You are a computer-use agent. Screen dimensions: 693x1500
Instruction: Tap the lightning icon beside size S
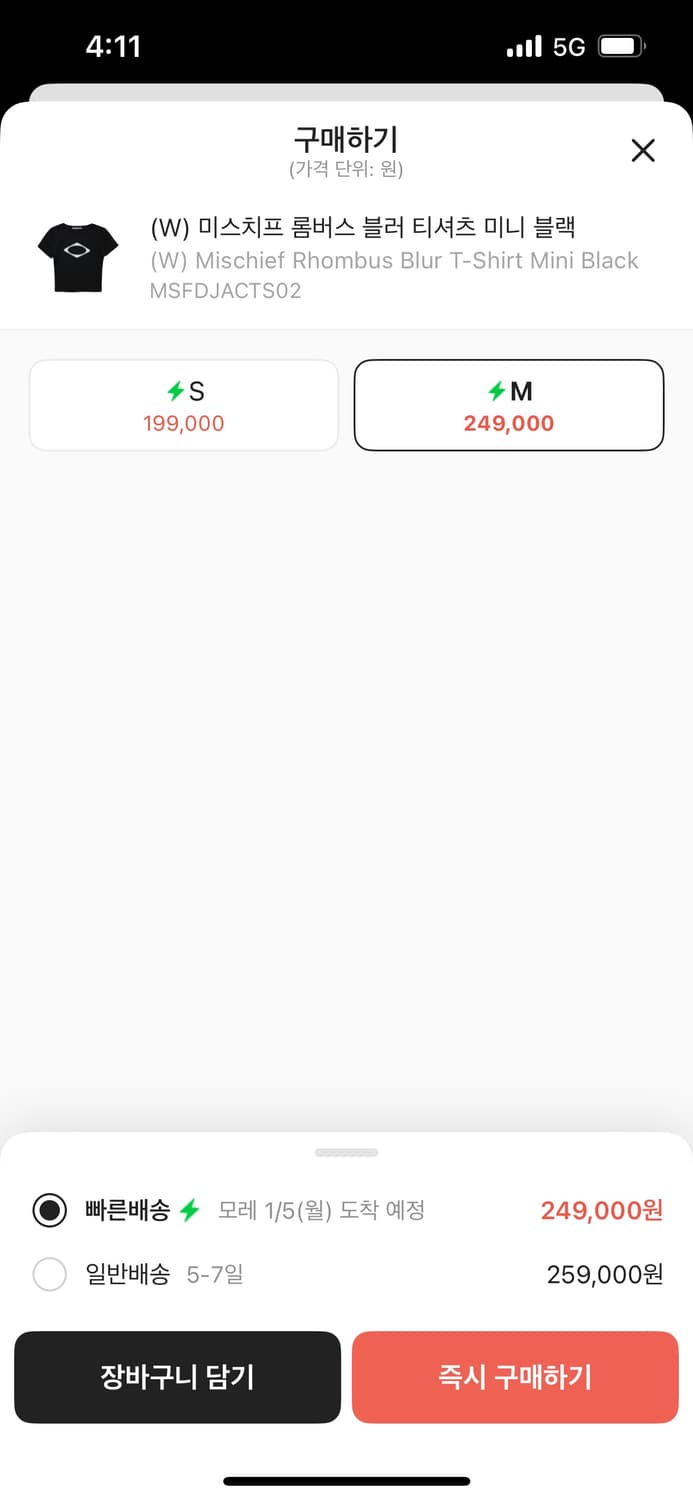(177, 391)
